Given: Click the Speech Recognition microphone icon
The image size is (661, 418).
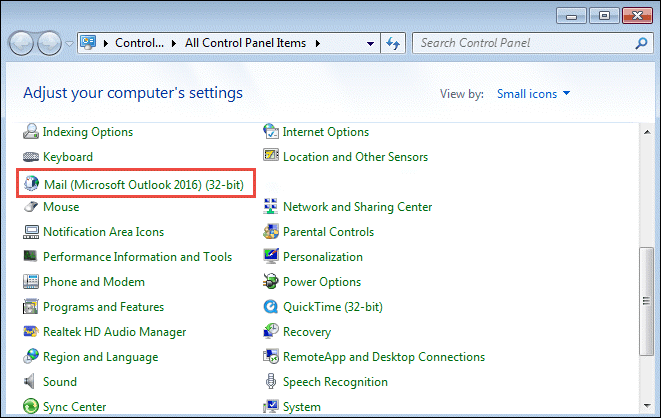Looking at the screenshot, I should point(271,381).
